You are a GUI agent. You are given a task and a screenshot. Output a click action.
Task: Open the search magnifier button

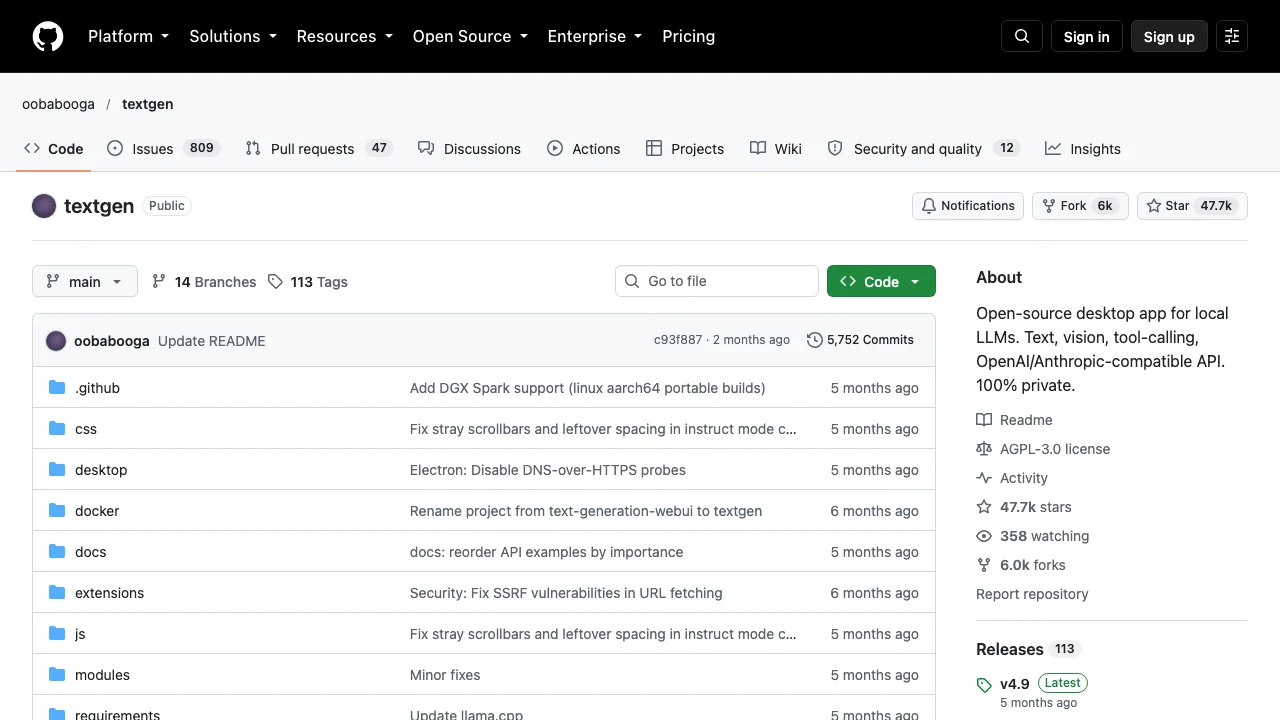[1022, 36]
